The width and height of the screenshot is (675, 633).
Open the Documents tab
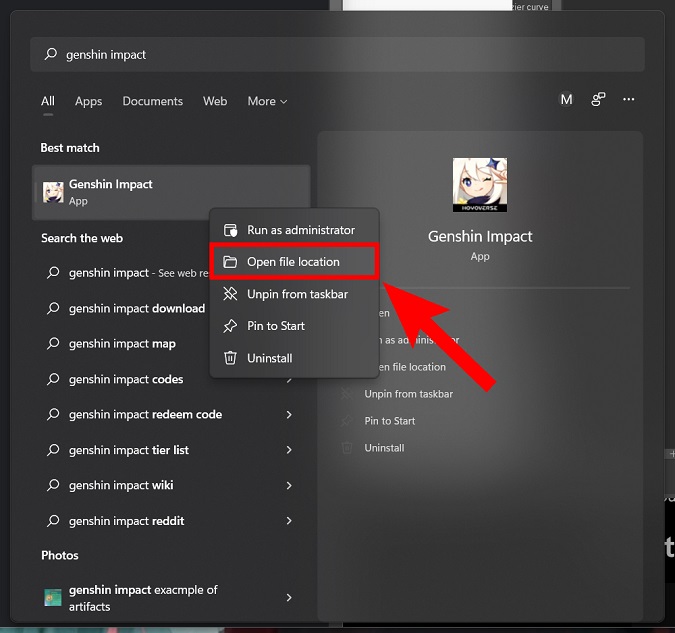(152, 101)
